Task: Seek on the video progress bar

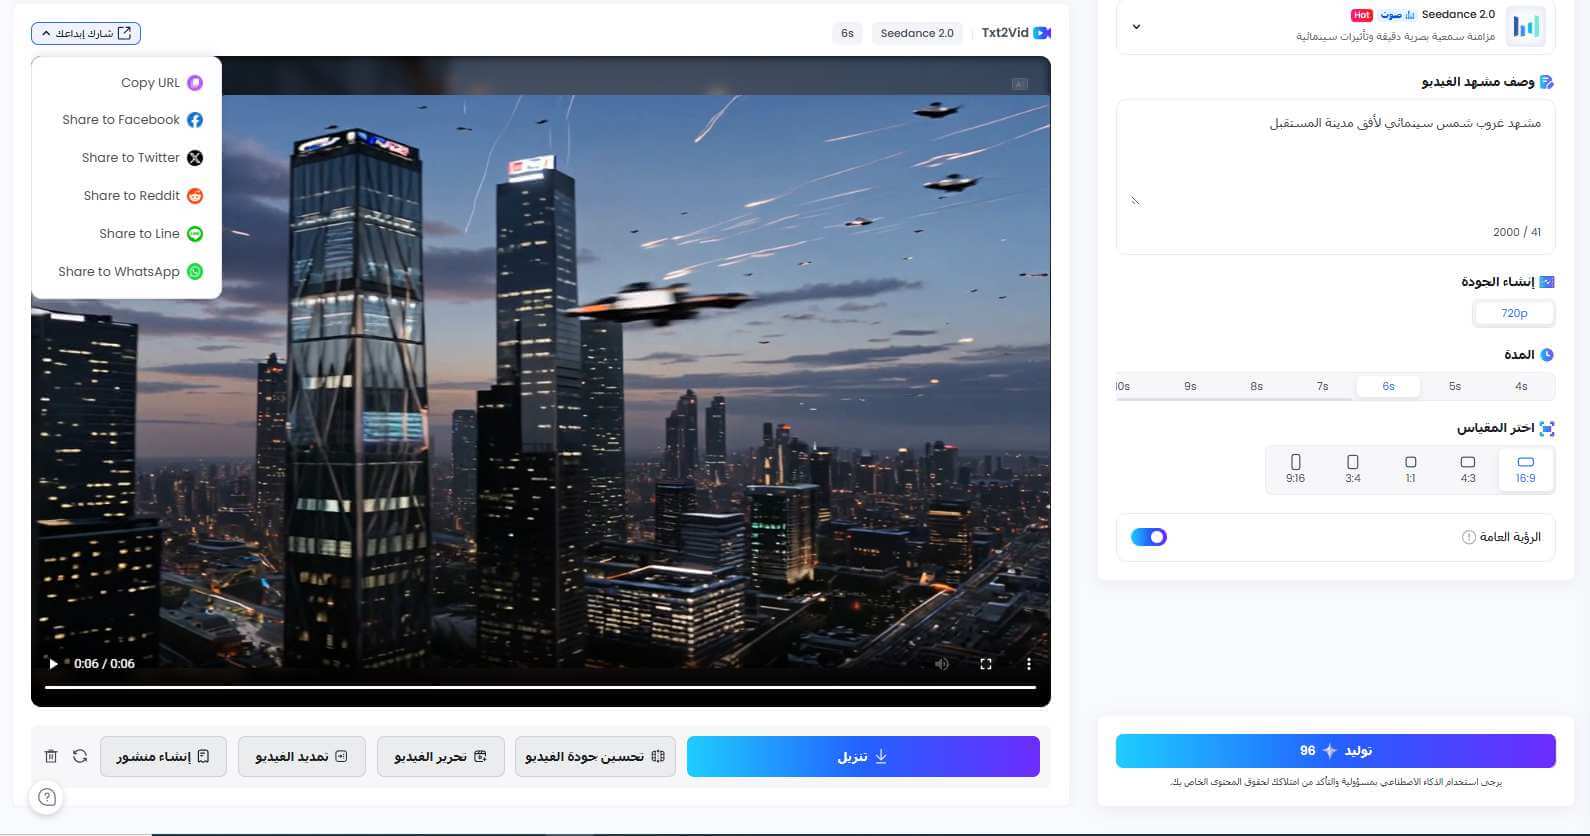Action: point(540,687)
